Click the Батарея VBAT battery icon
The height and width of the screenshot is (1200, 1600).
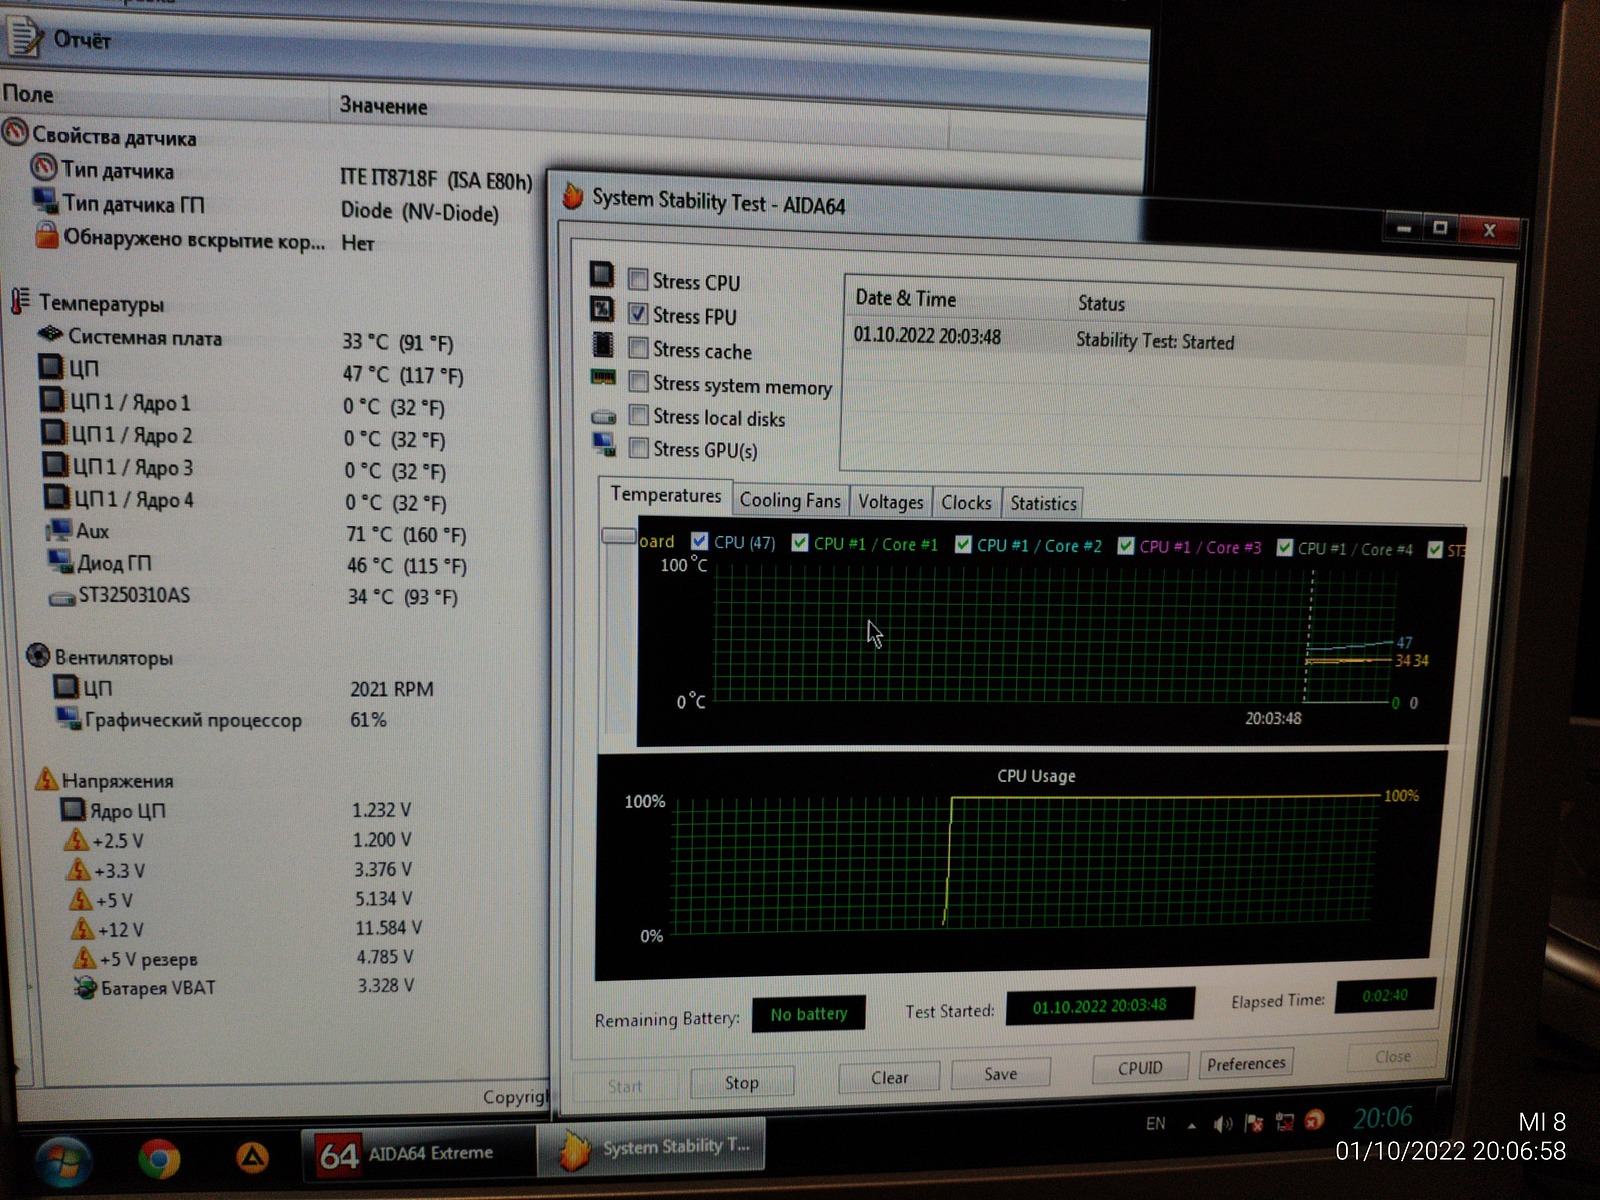pyautogui.click(x=85, y=987)
